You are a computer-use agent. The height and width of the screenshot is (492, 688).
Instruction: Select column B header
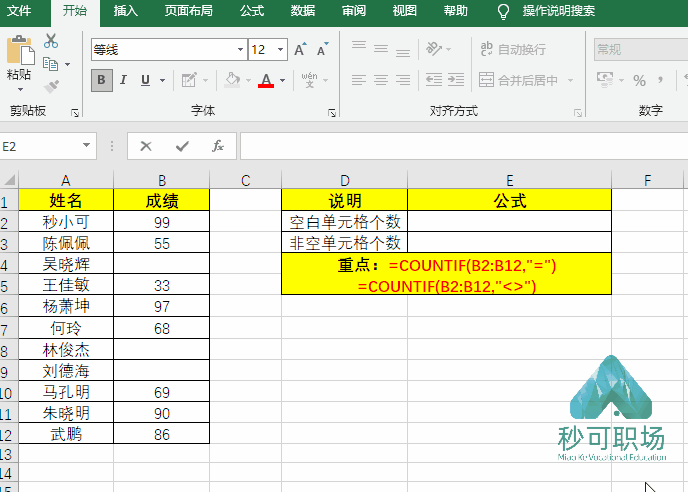point(161,180)
